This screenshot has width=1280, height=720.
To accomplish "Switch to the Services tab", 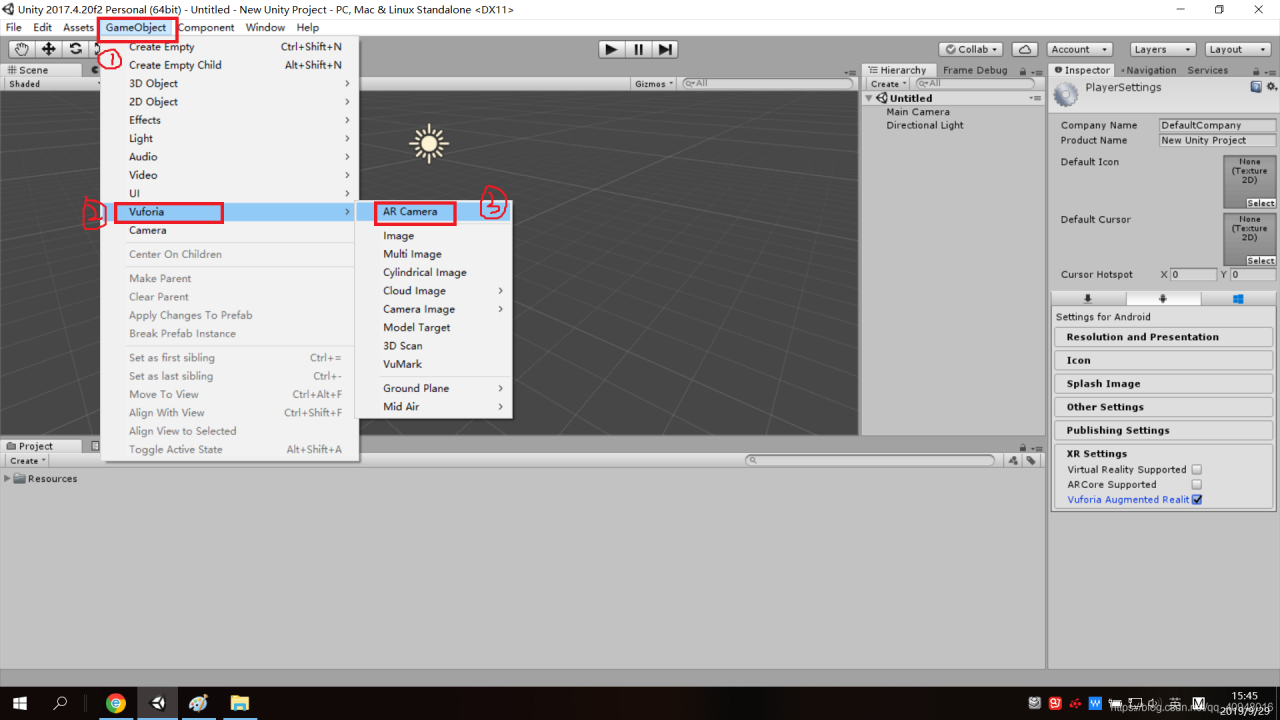I will [1207, 70].
